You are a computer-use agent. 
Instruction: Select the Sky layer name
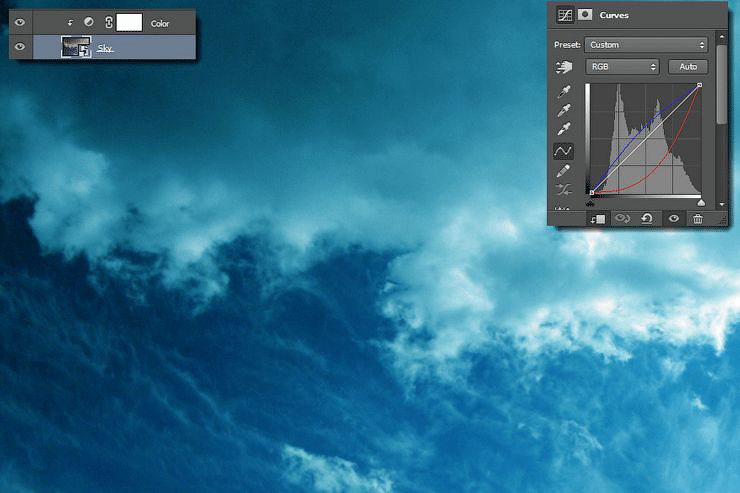click(x=105, y=48)
